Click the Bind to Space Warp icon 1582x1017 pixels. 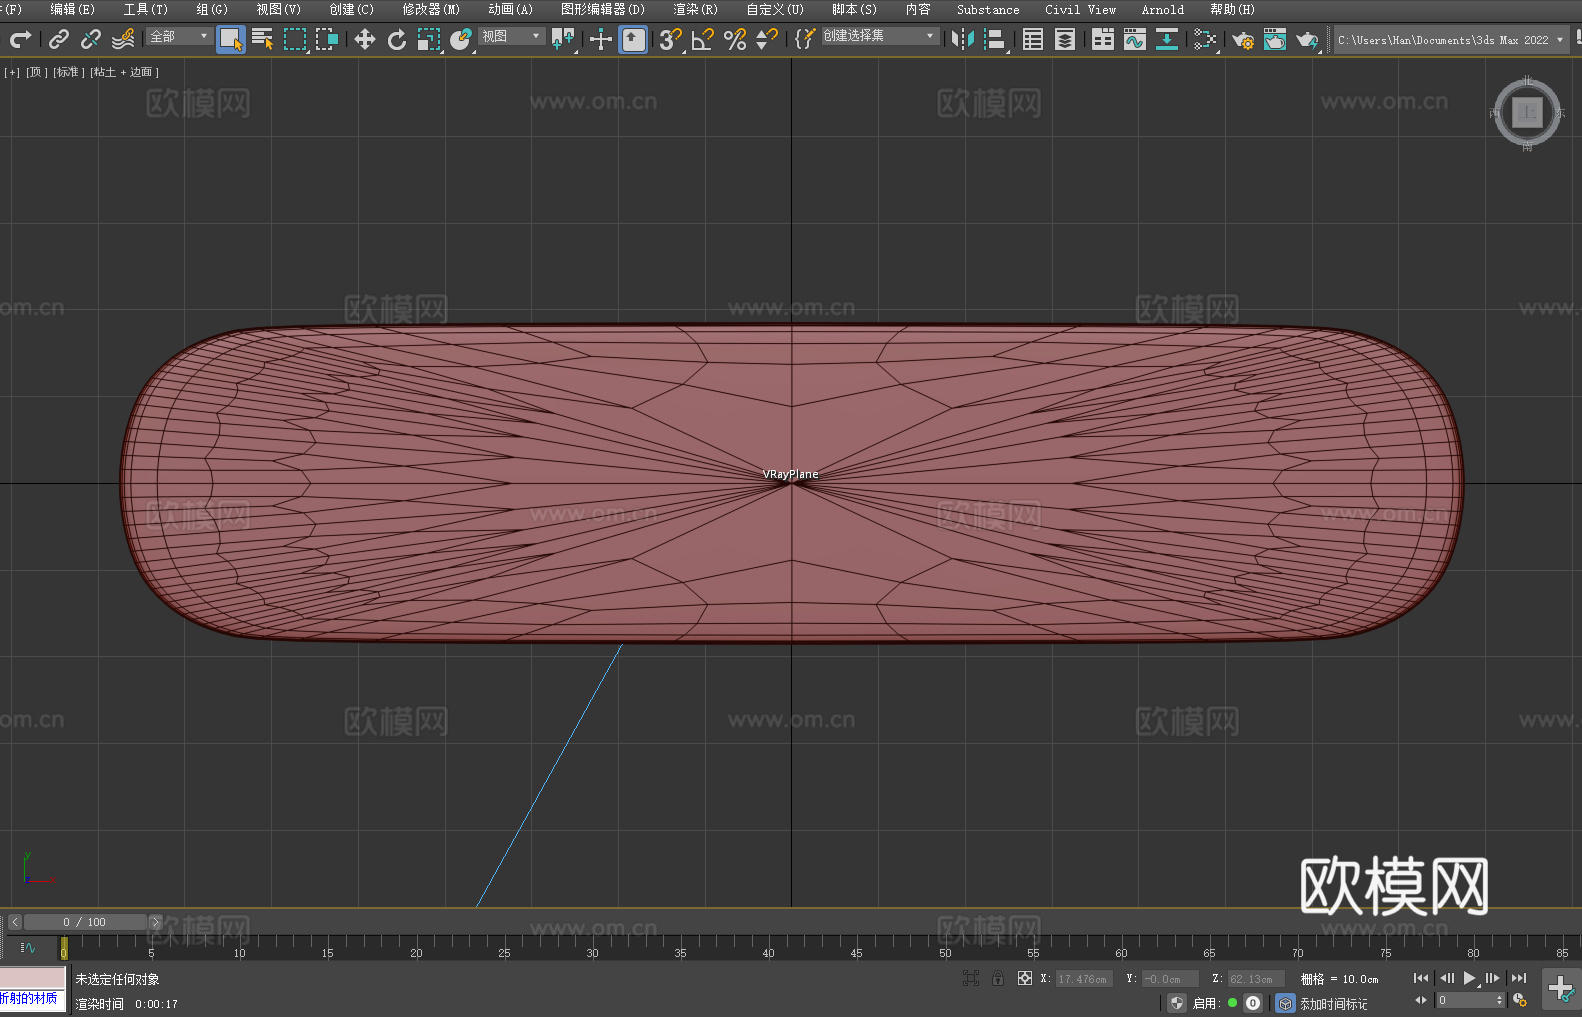click(x=123, y=39)
